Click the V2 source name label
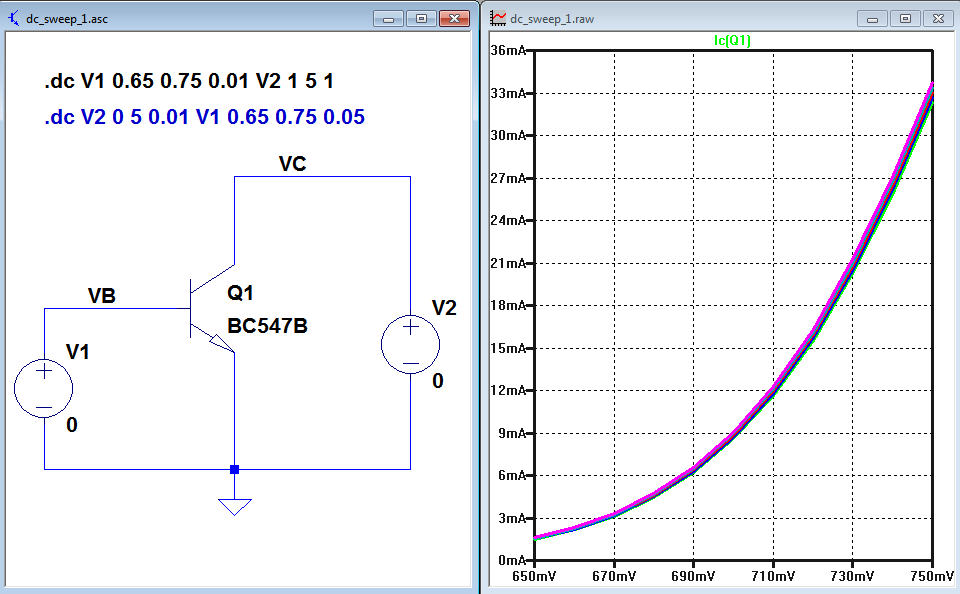The width and height of the screenshot is (960, 594). [x=444, y=307]
